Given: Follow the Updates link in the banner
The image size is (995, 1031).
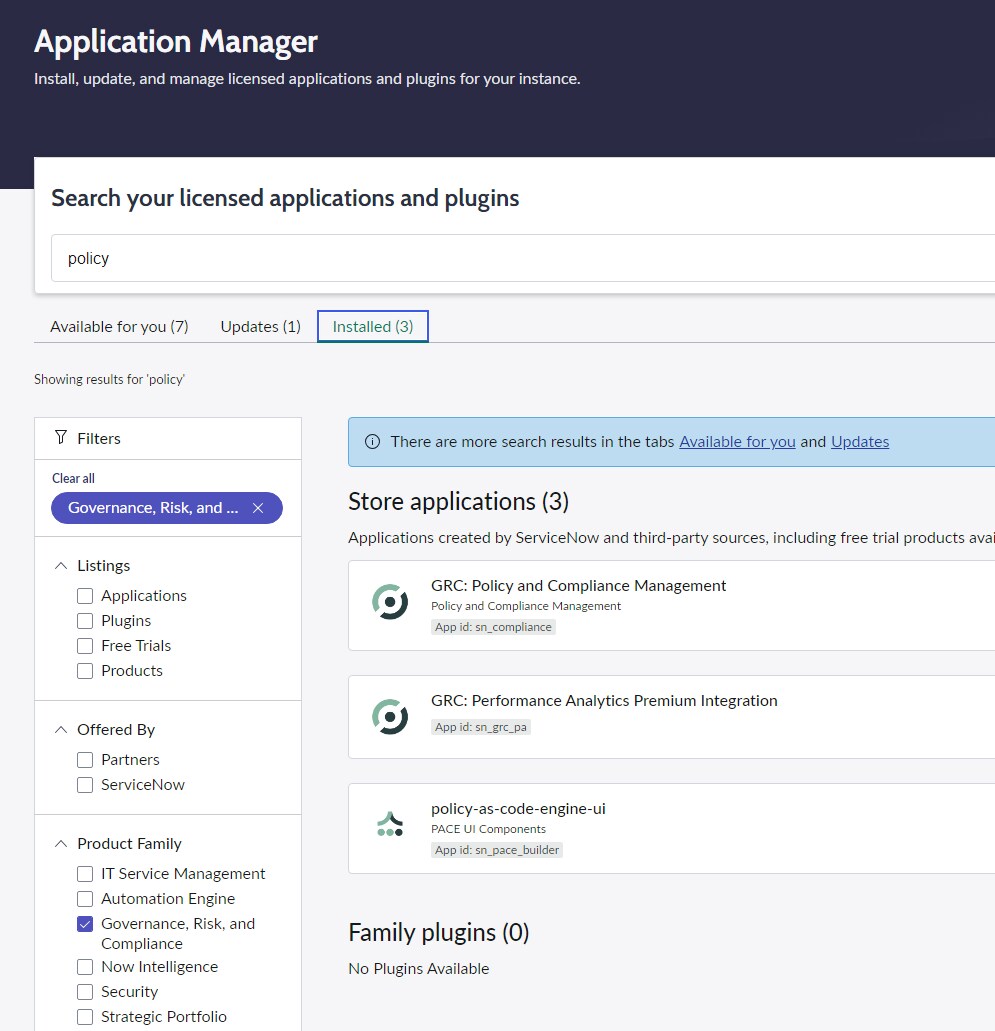Looking at the screenshot, I should click(x=860, y=442).
